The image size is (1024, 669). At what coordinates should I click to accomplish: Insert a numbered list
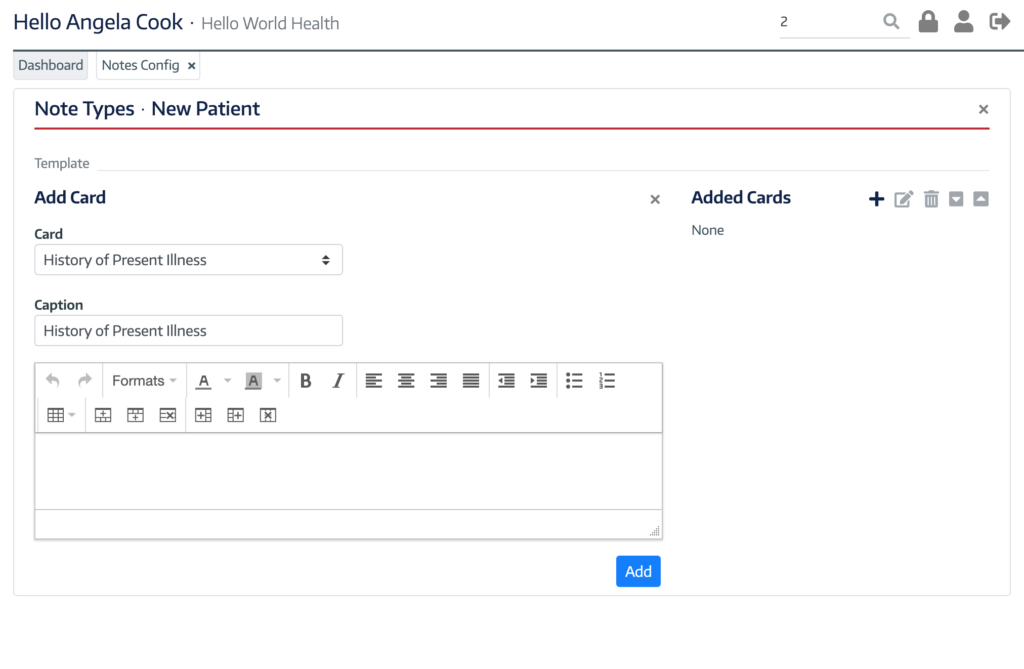607,381
